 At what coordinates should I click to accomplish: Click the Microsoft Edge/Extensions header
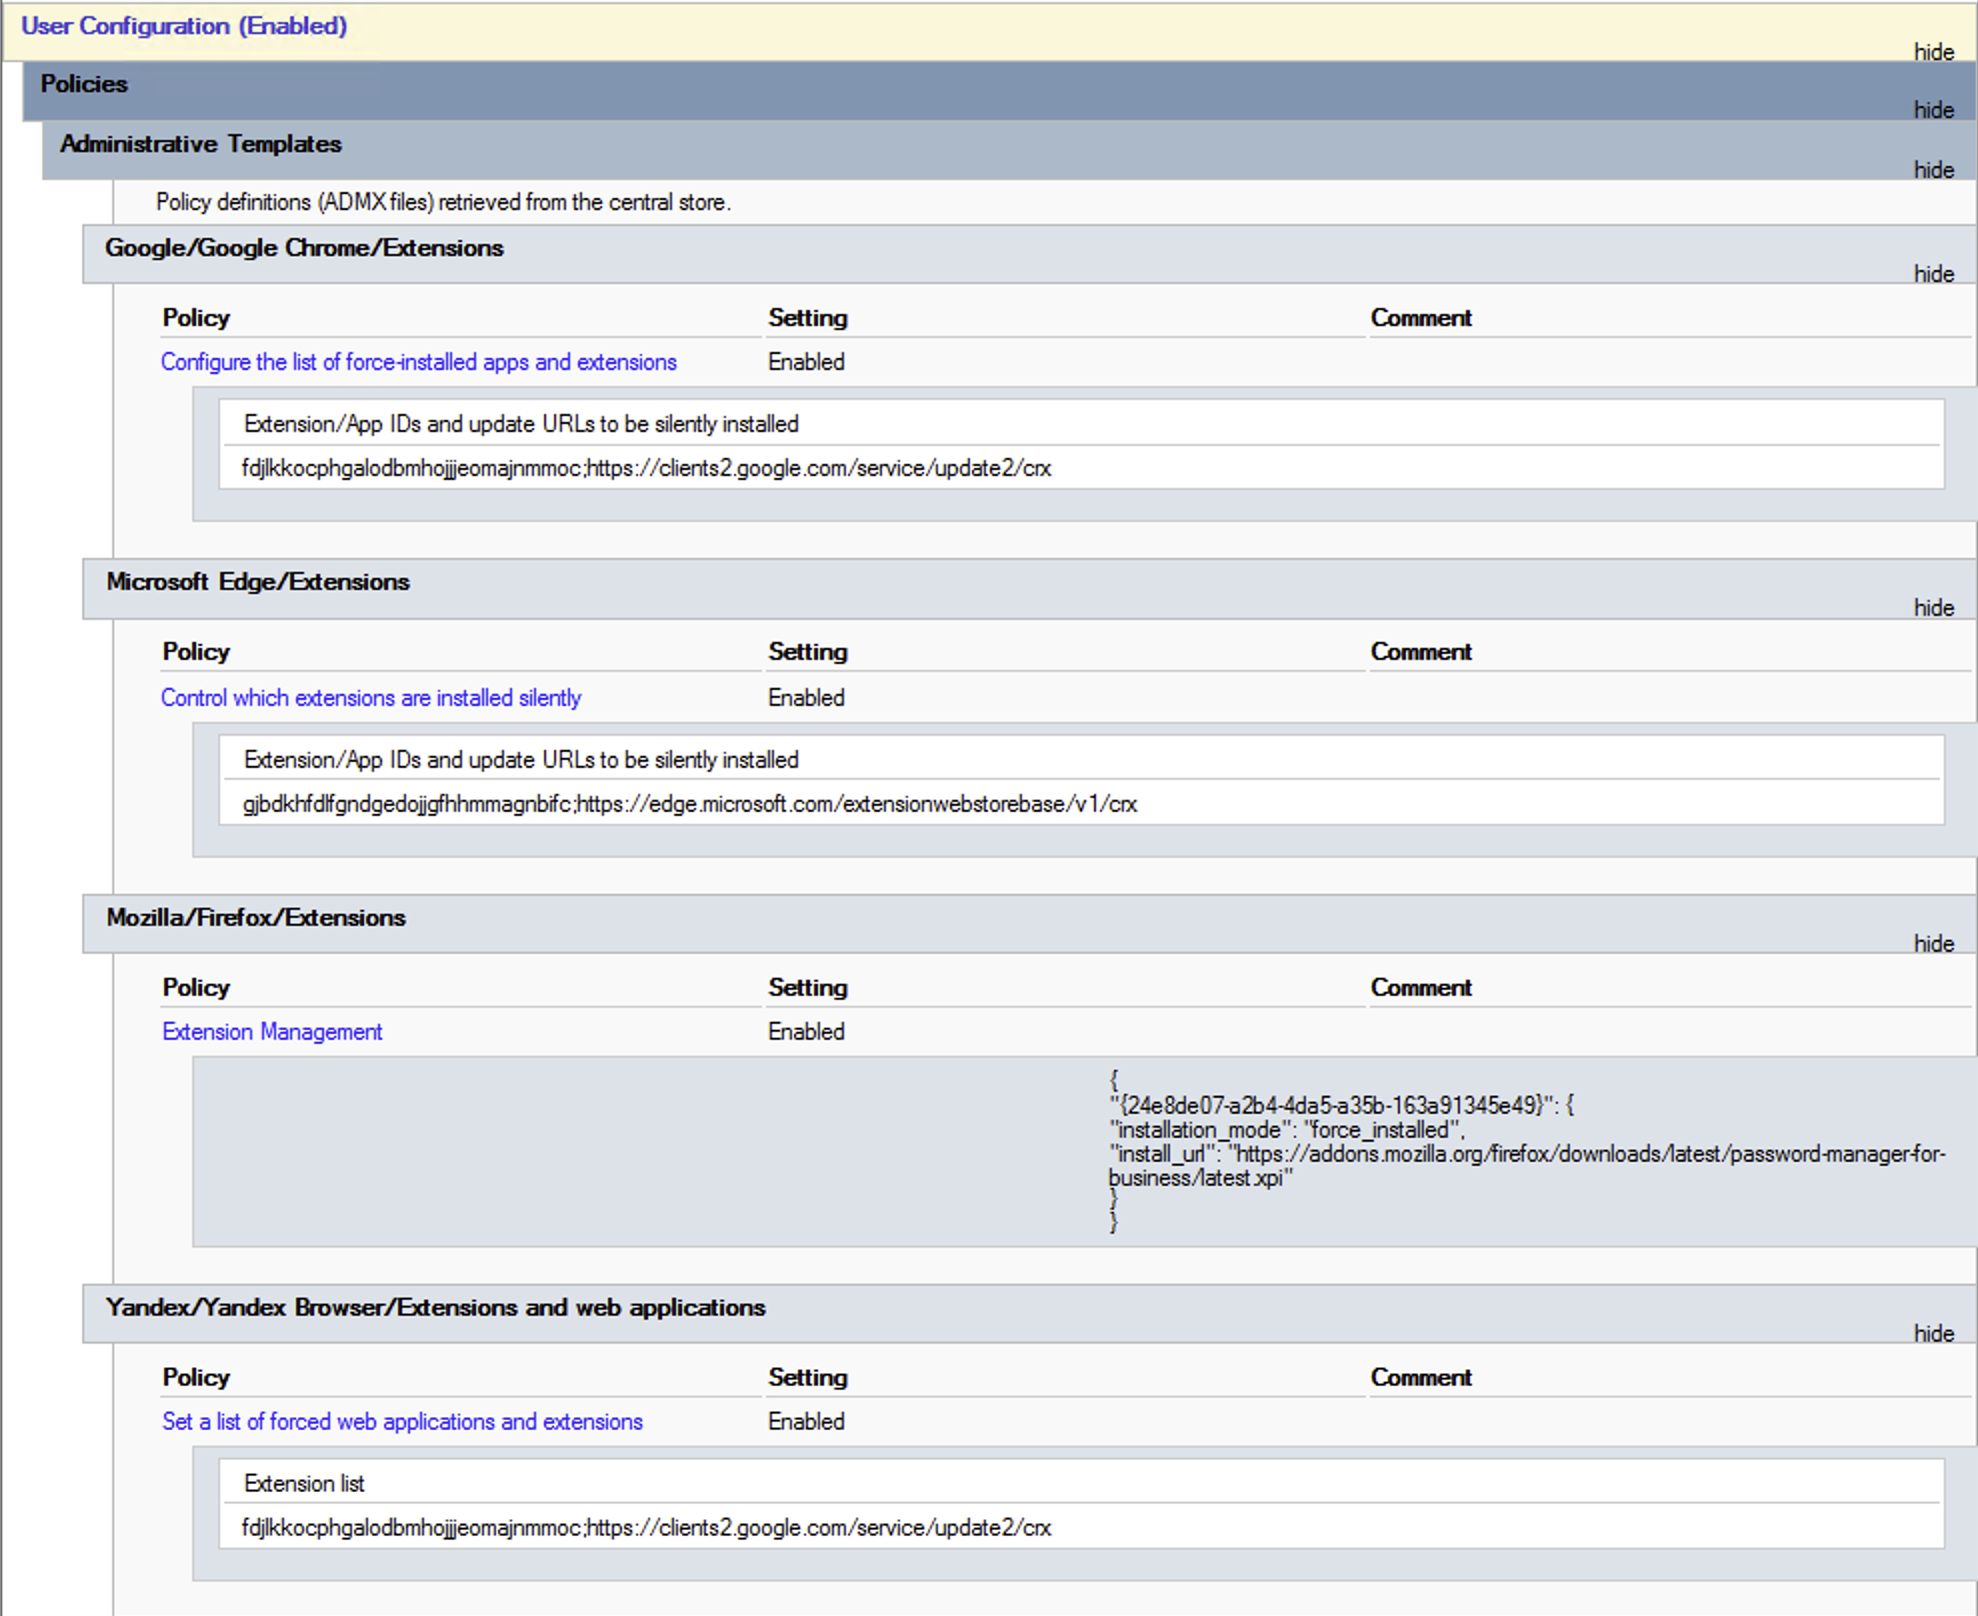tap(1029, 589)
